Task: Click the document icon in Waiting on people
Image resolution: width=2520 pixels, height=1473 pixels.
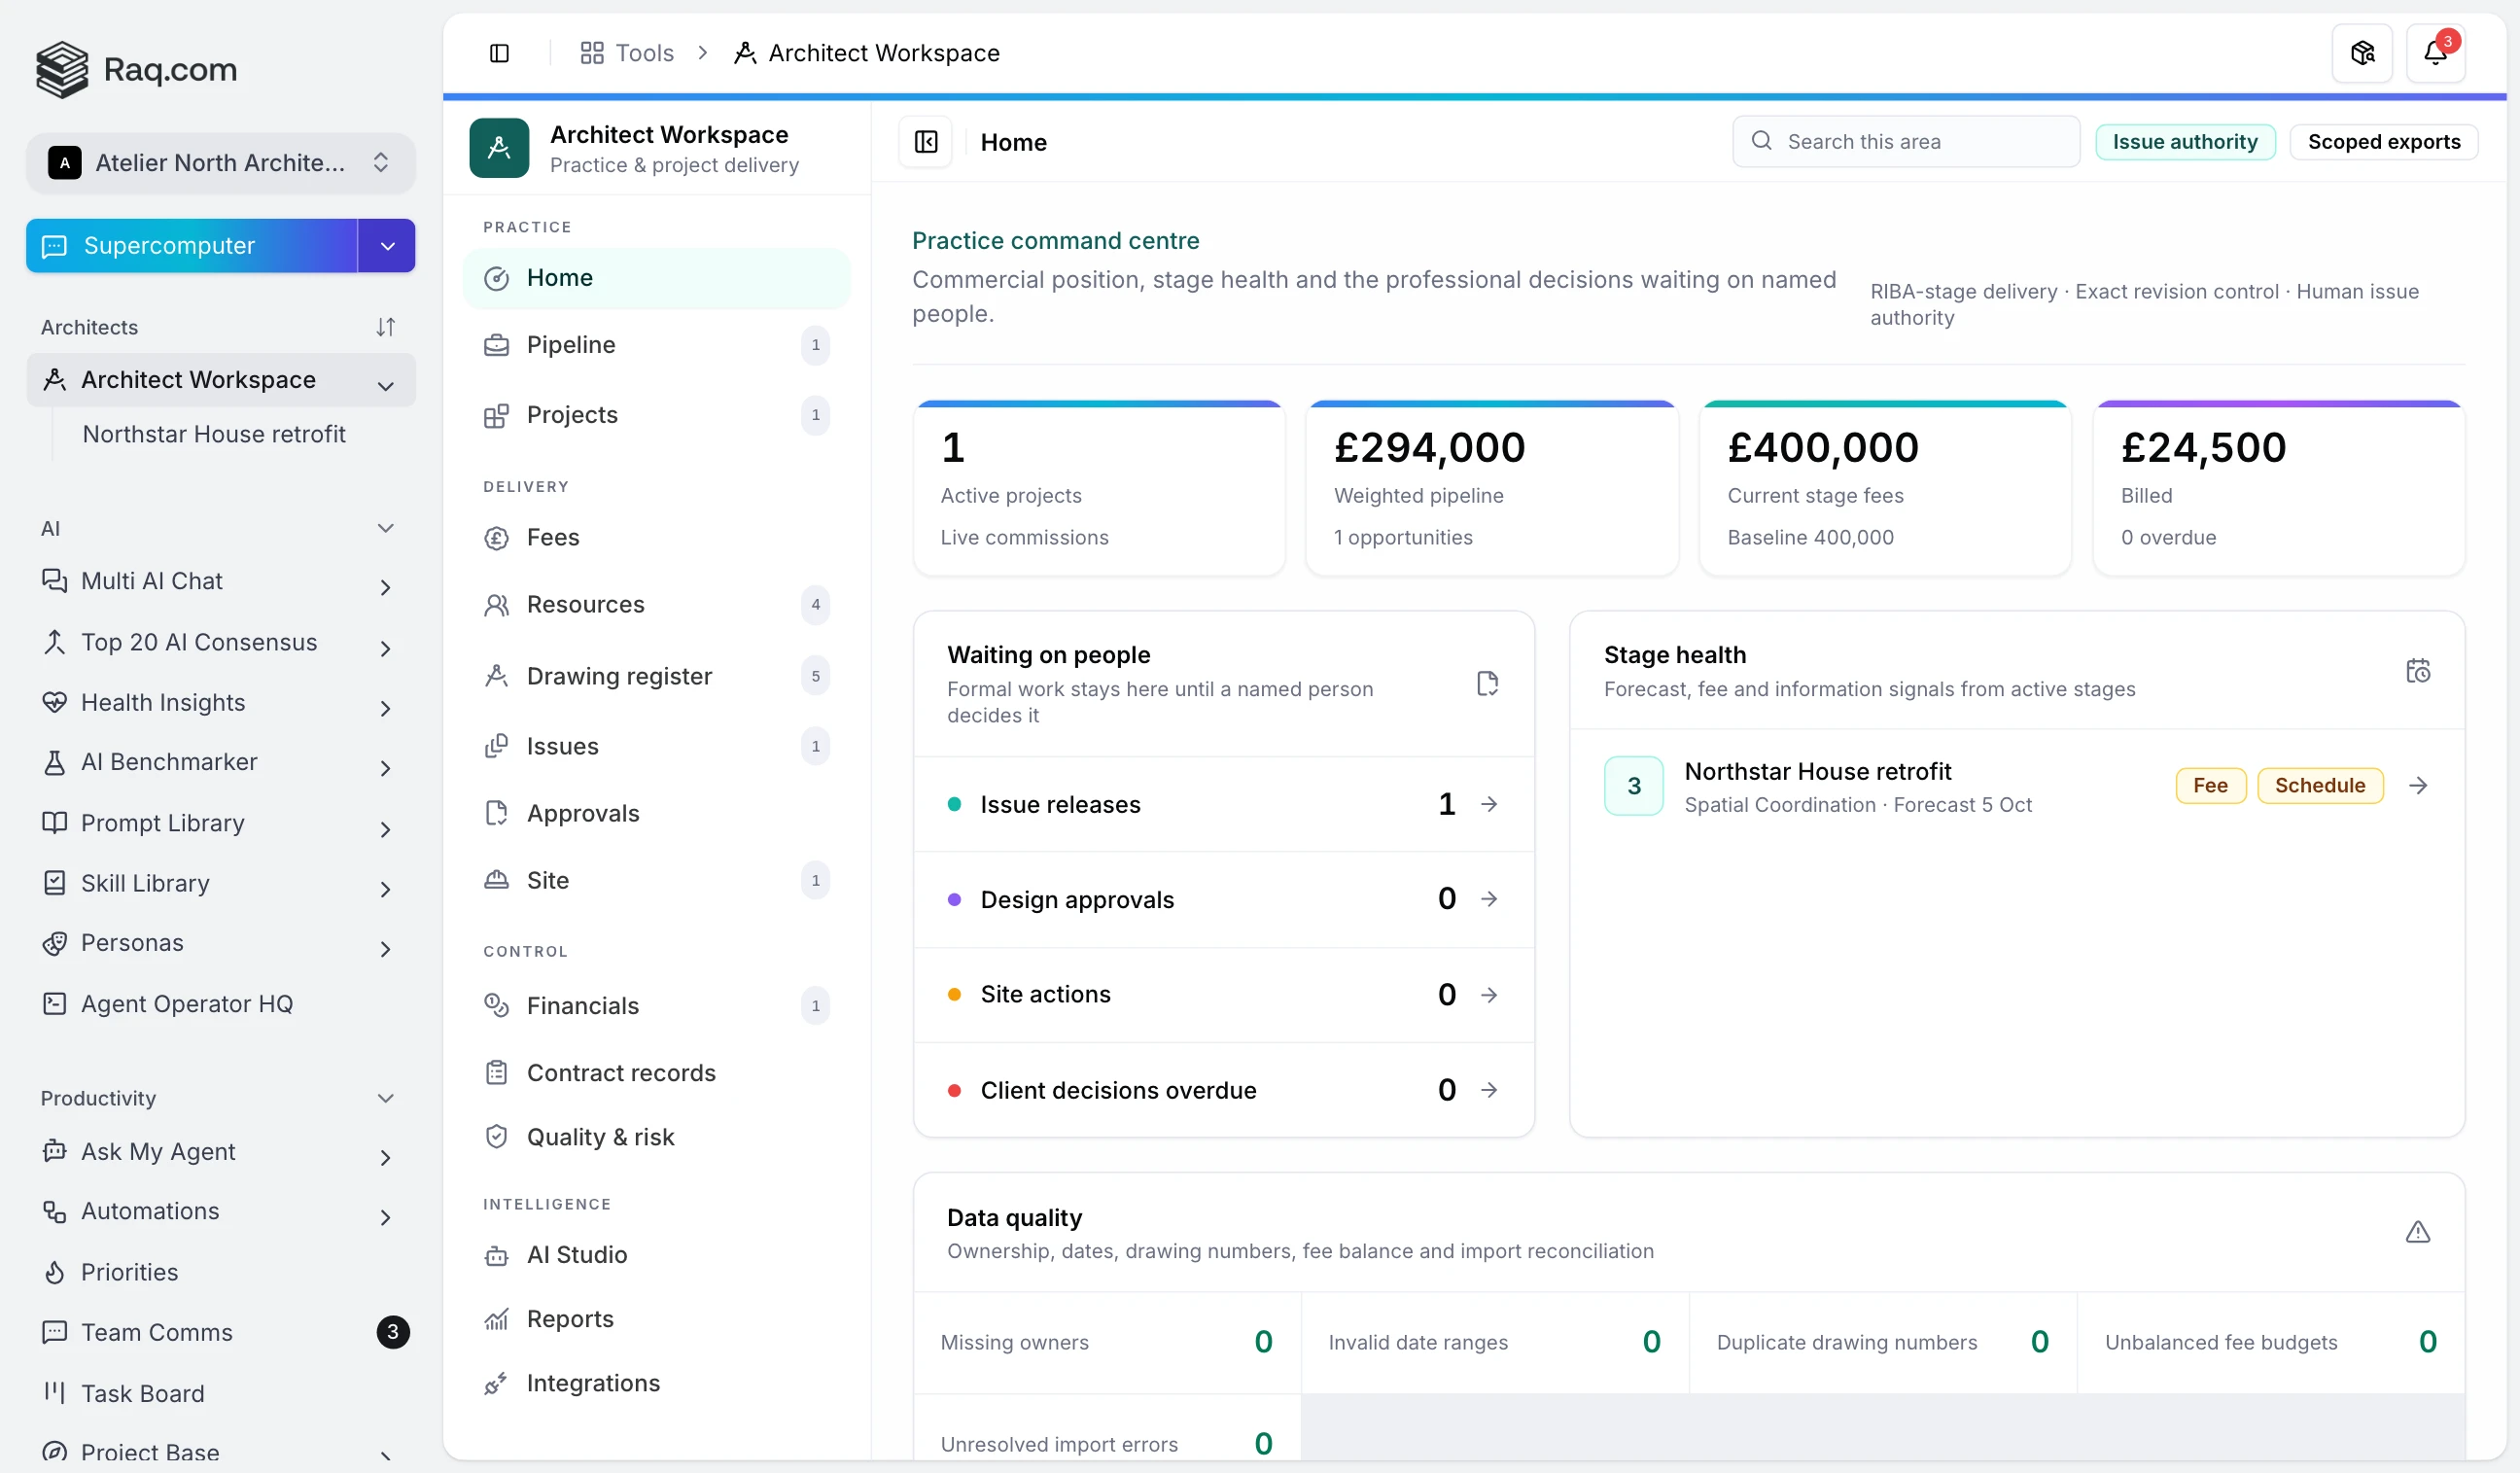Action: (1488, 683)
